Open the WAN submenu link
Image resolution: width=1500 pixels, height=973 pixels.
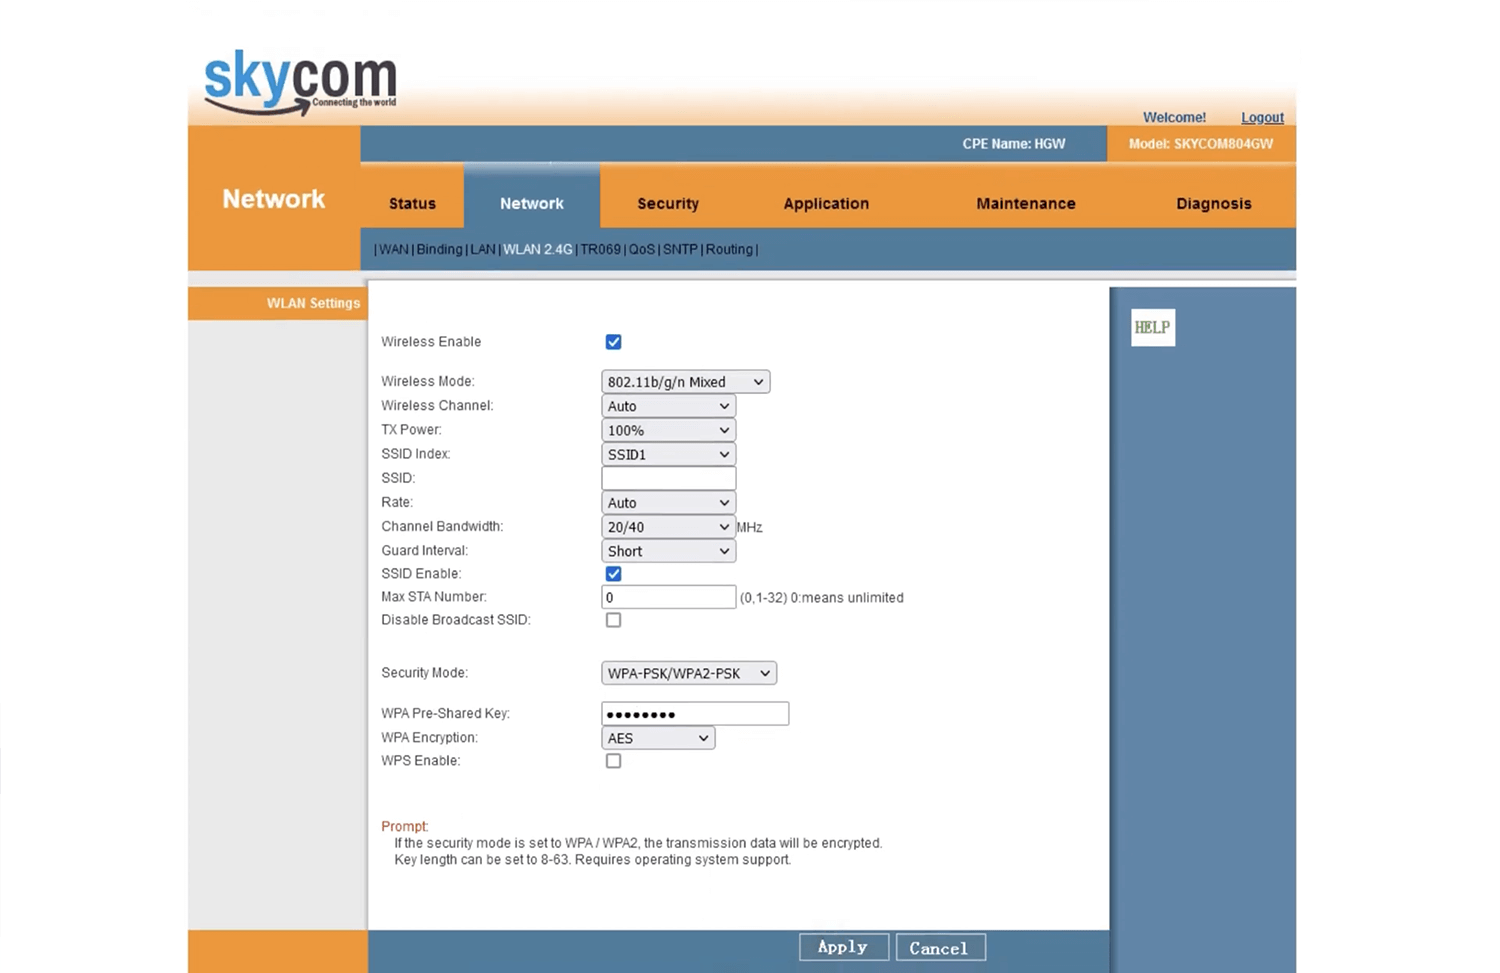[393, 249]
